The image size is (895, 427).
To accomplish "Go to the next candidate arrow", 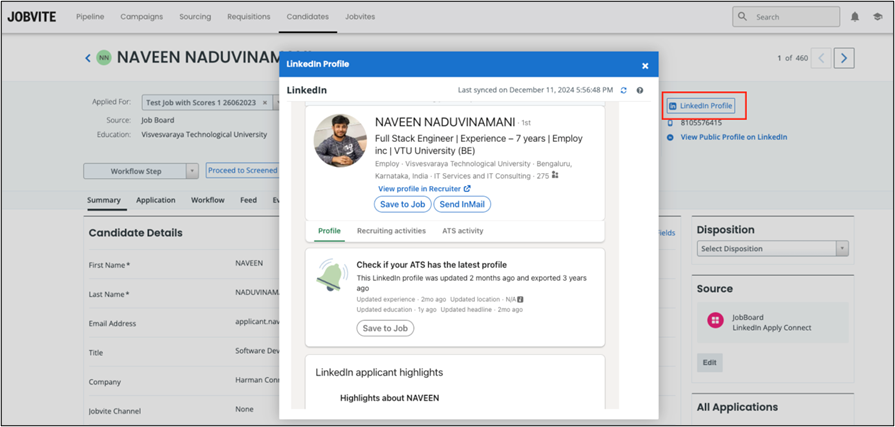I will [x=844, y=58].
